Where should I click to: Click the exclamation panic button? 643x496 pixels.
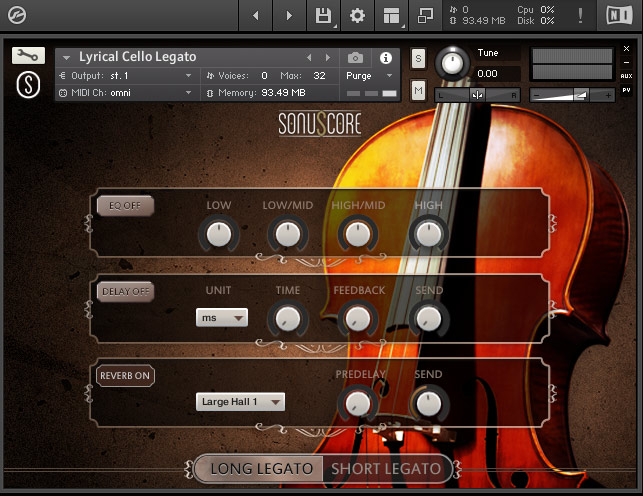(x=580, y=16)
